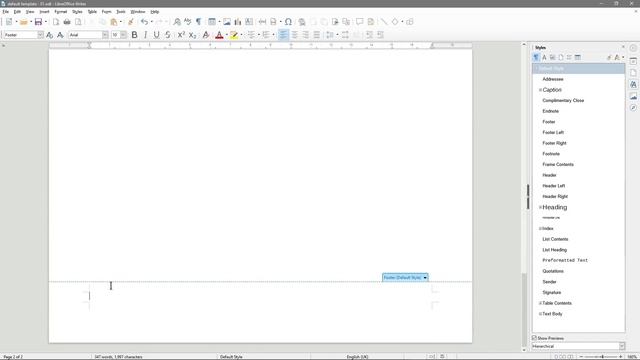Open the Paragraph Style dropdown arrow
640x360 pixels.
tap(40, 35)
